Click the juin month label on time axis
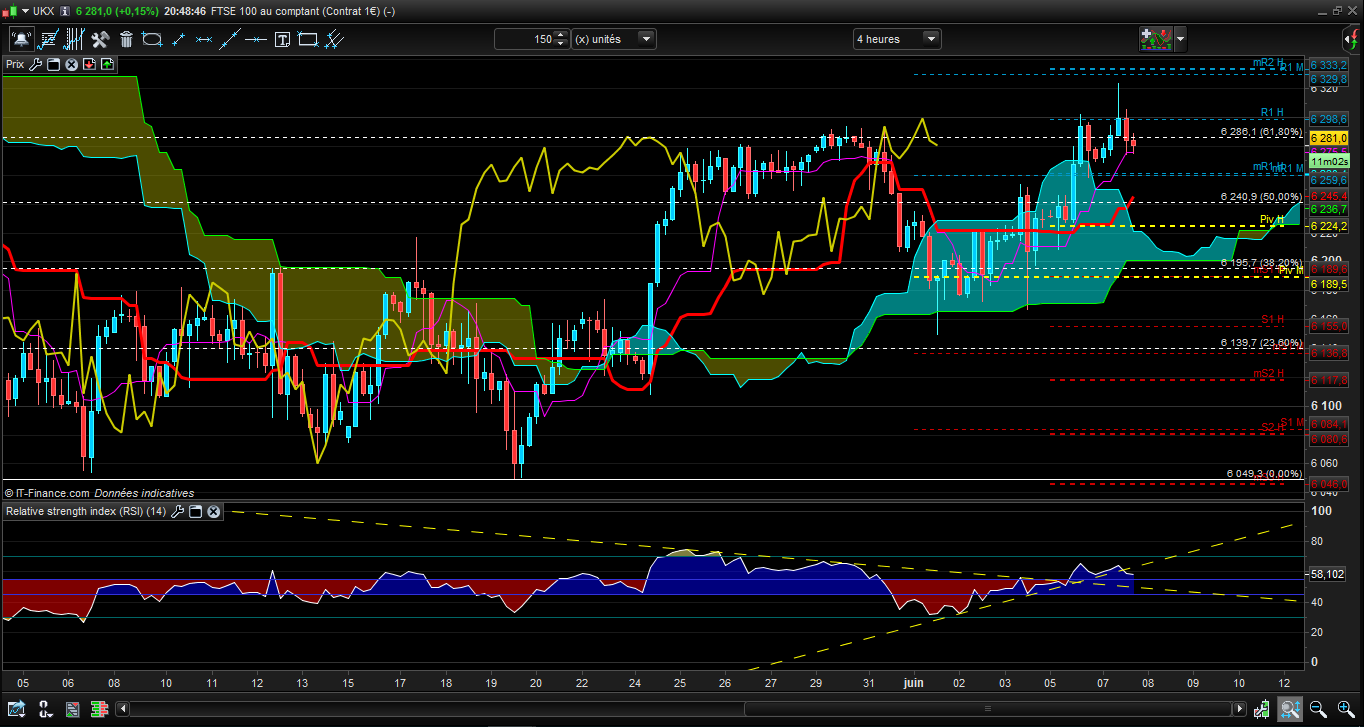This screenshot has height=727, width=1364. [x=915, y=683]
